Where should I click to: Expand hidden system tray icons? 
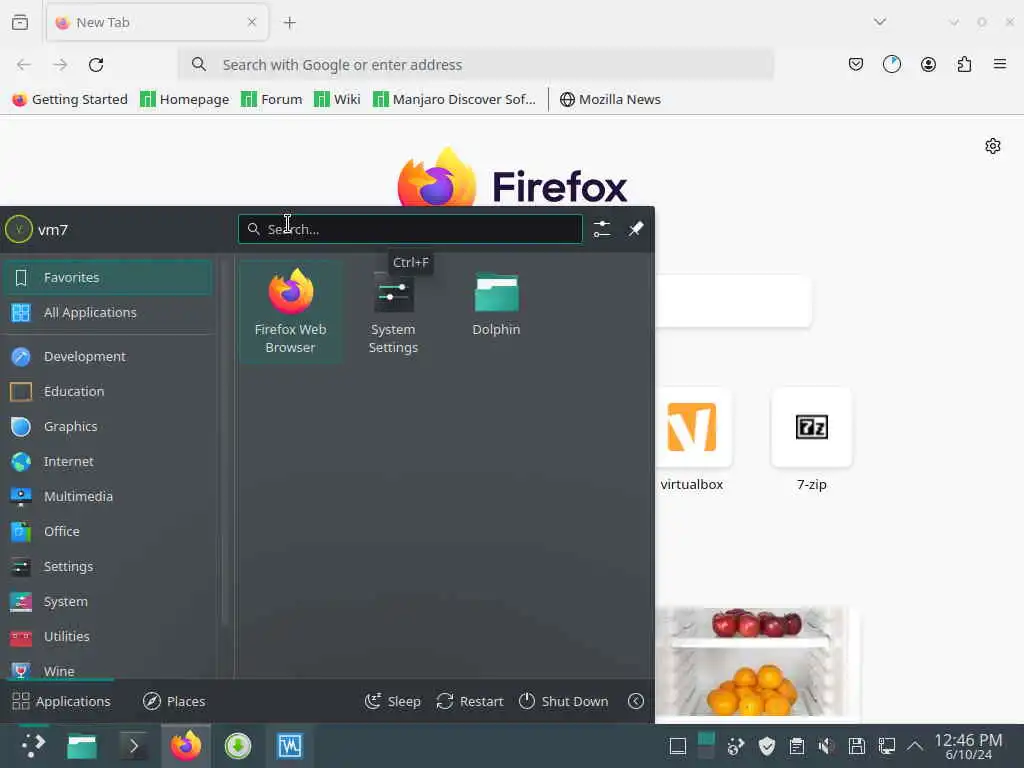point(915,746)
